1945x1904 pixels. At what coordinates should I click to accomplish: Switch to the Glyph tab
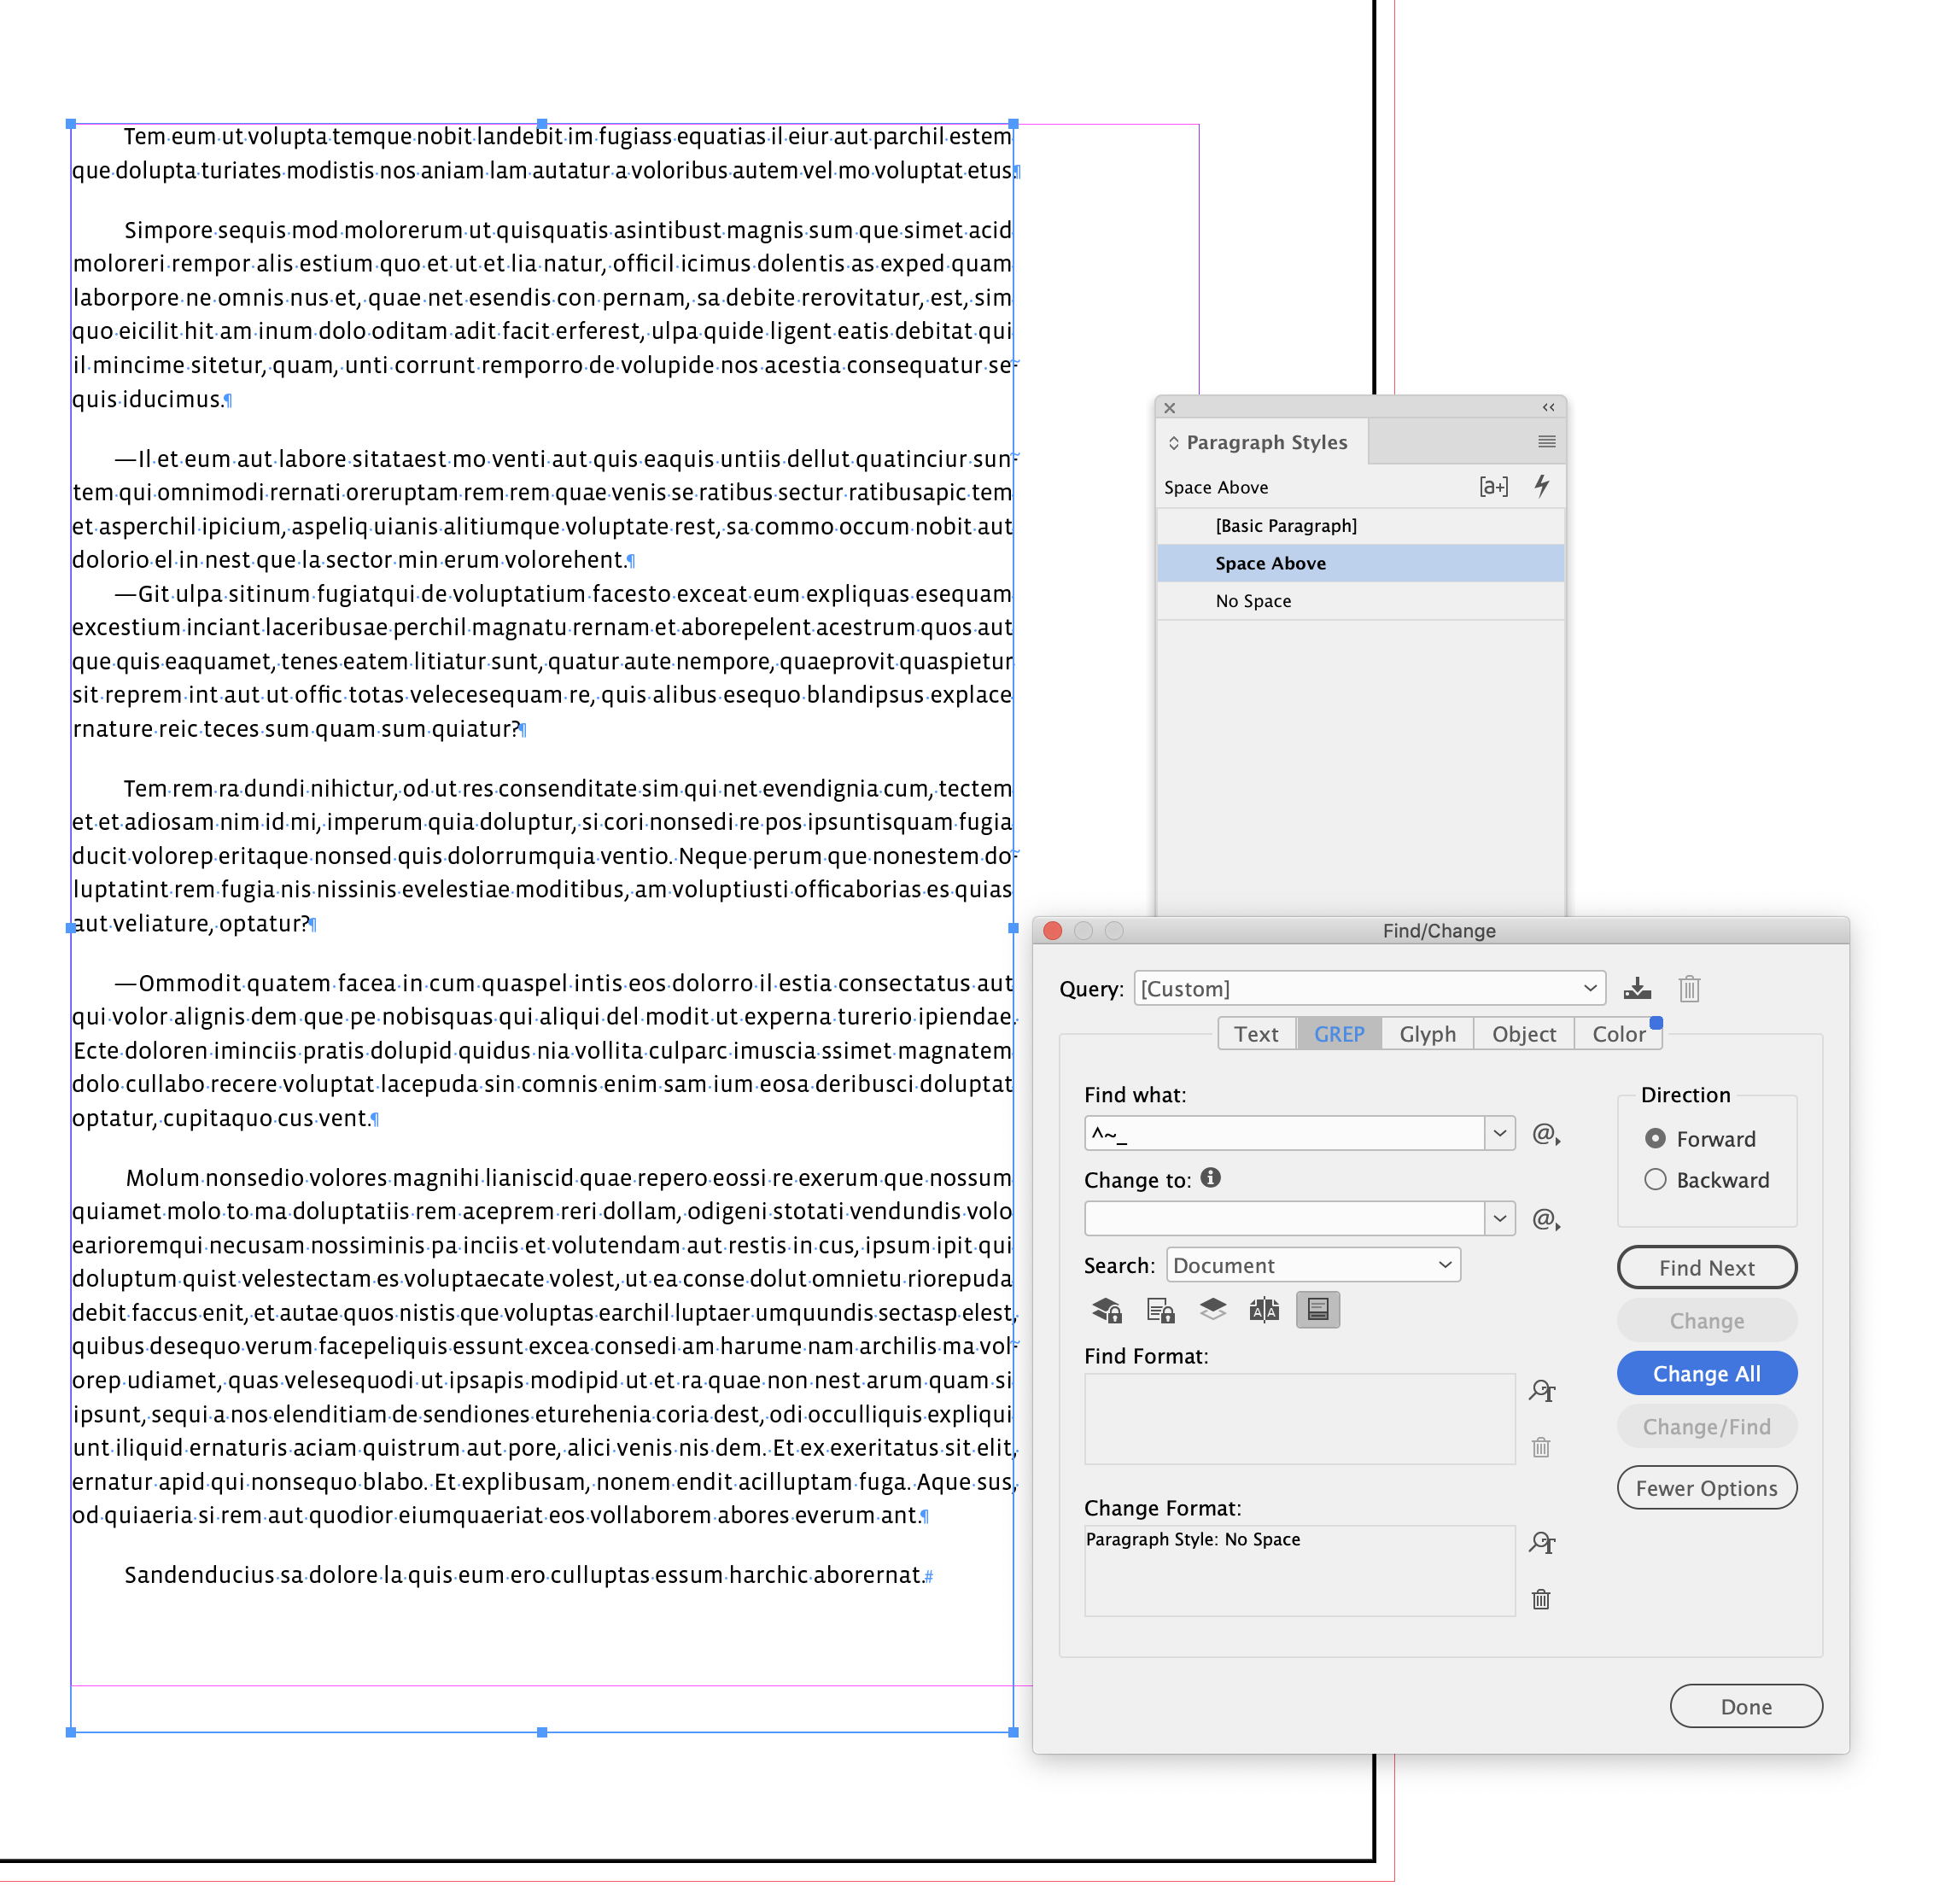[1427, 1033]
